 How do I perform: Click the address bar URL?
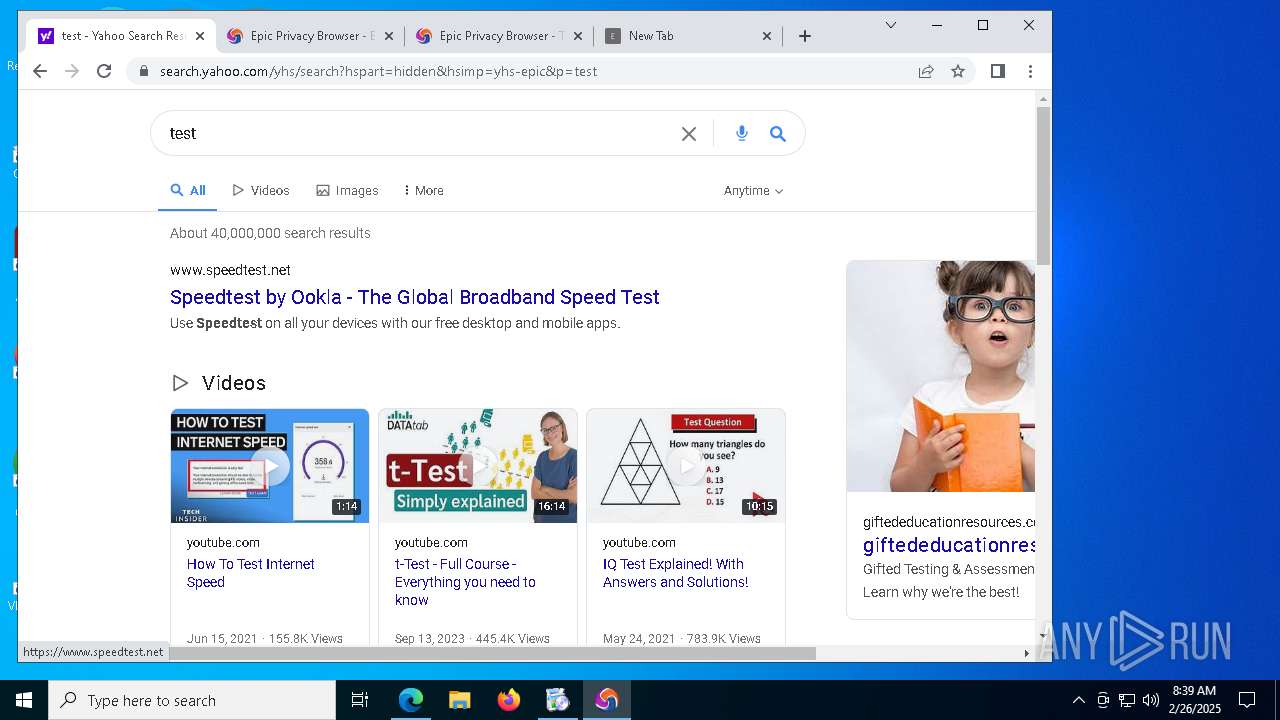coord(378,71)
